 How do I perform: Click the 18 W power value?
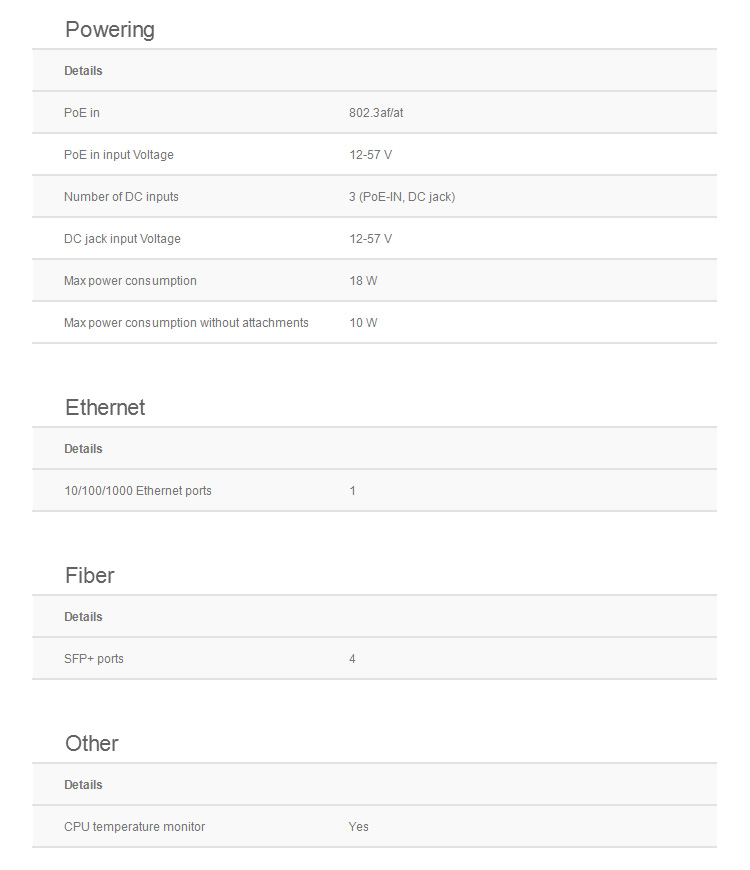coord(363,281)
